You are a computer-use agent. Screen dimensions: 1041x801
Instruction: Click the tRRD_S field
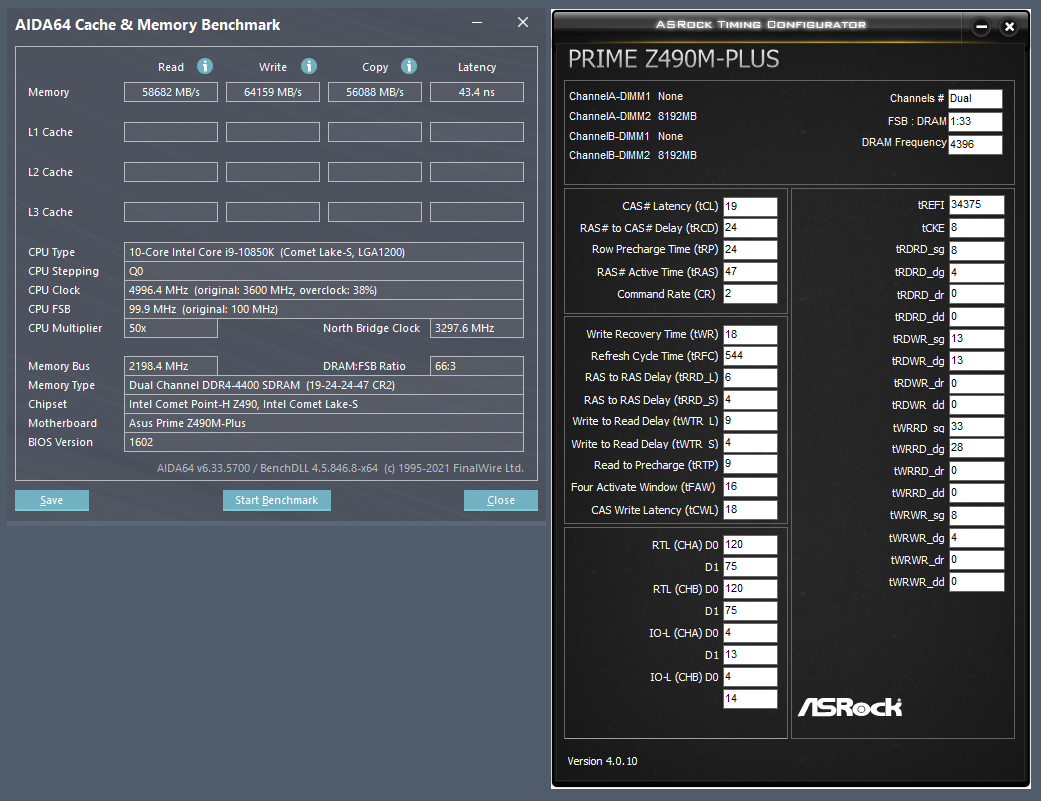click(x=750, y=400)
